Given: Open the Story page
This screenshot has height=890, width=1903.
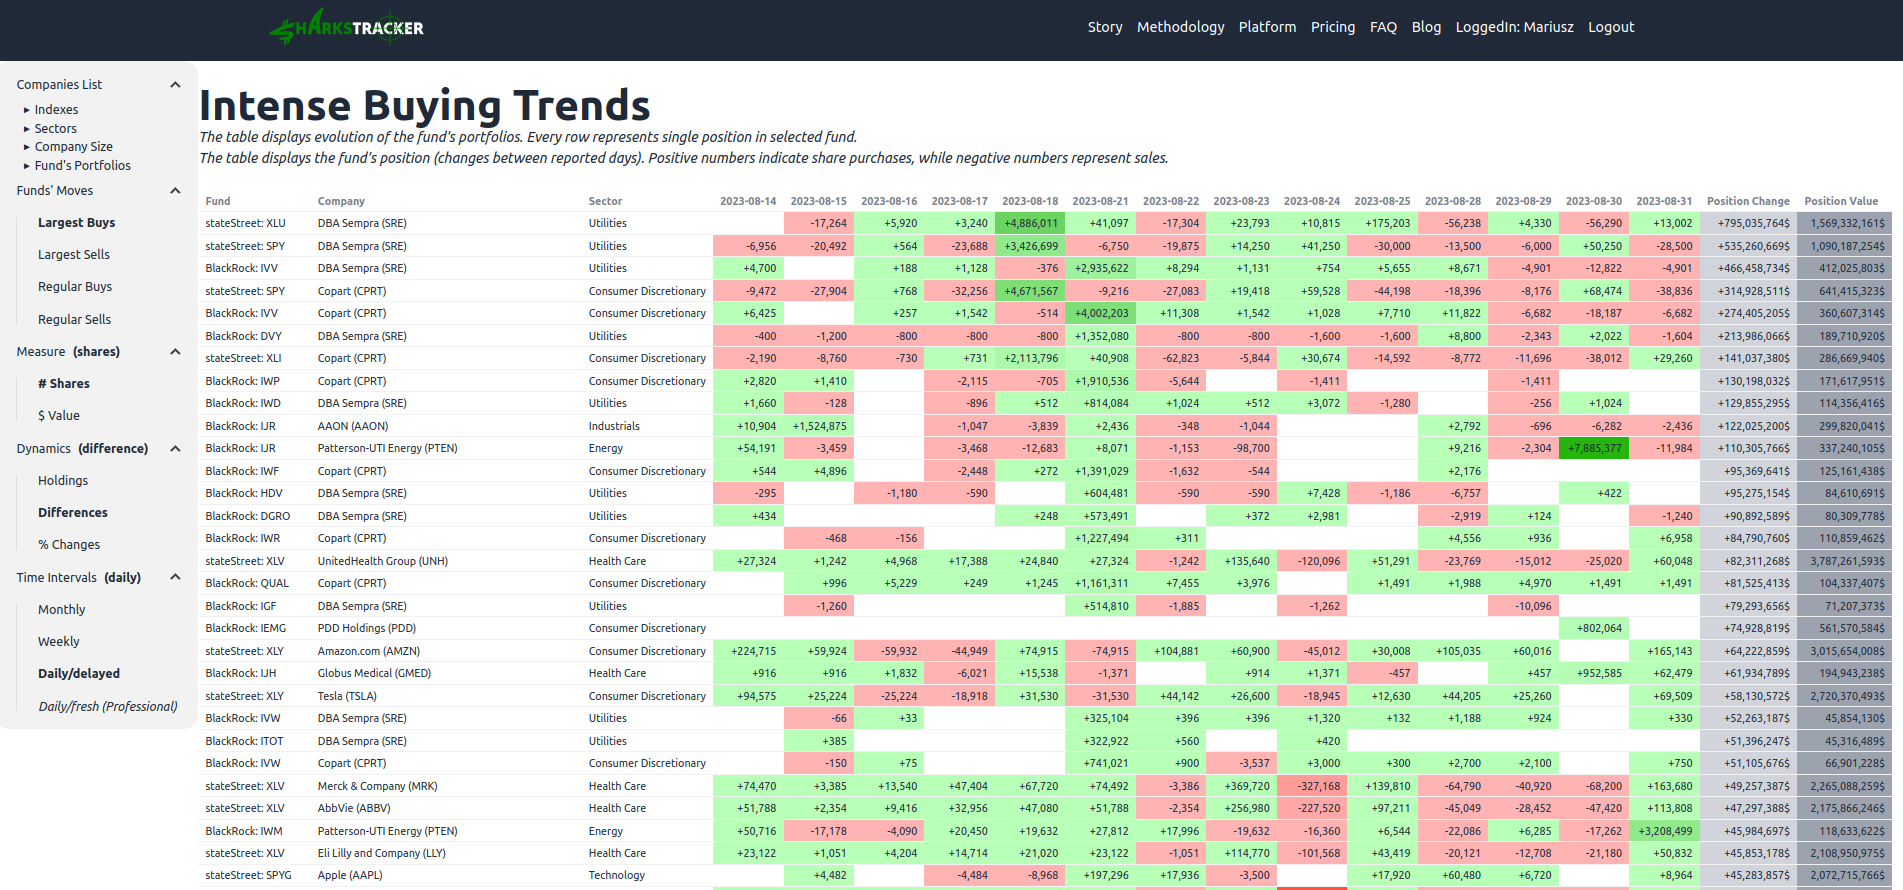Looking at the screenshot, I should (1105, 27).
